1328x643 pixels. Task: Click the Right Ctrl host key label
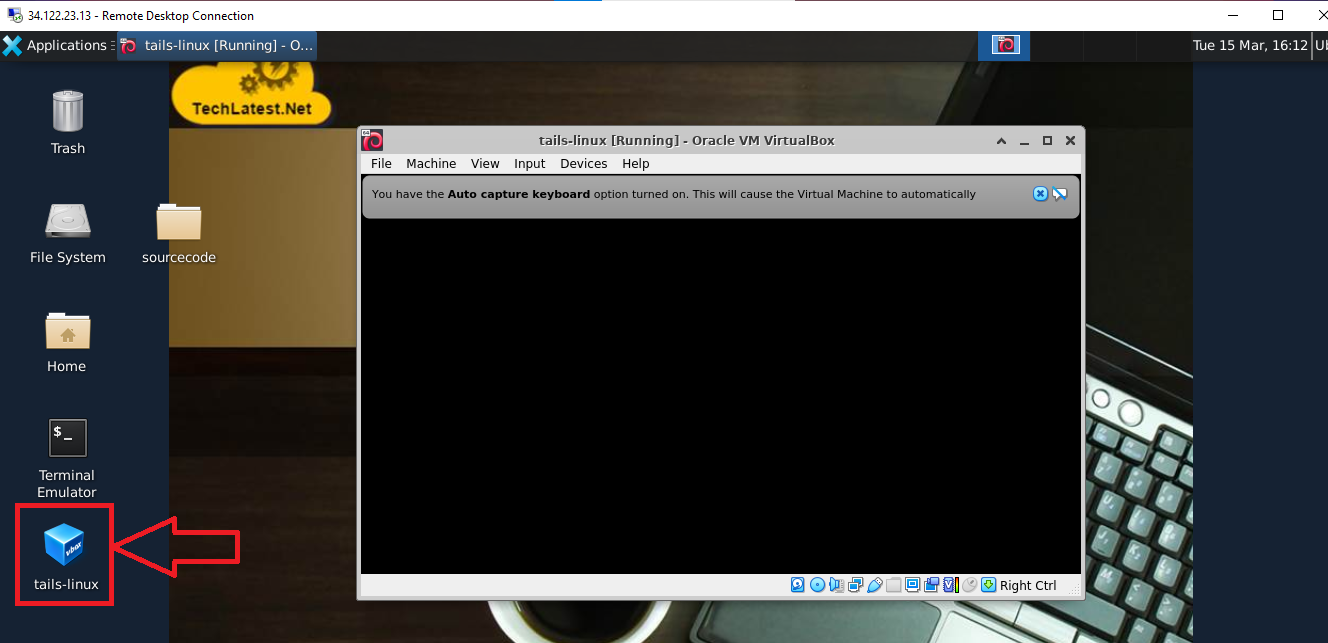1028,586
